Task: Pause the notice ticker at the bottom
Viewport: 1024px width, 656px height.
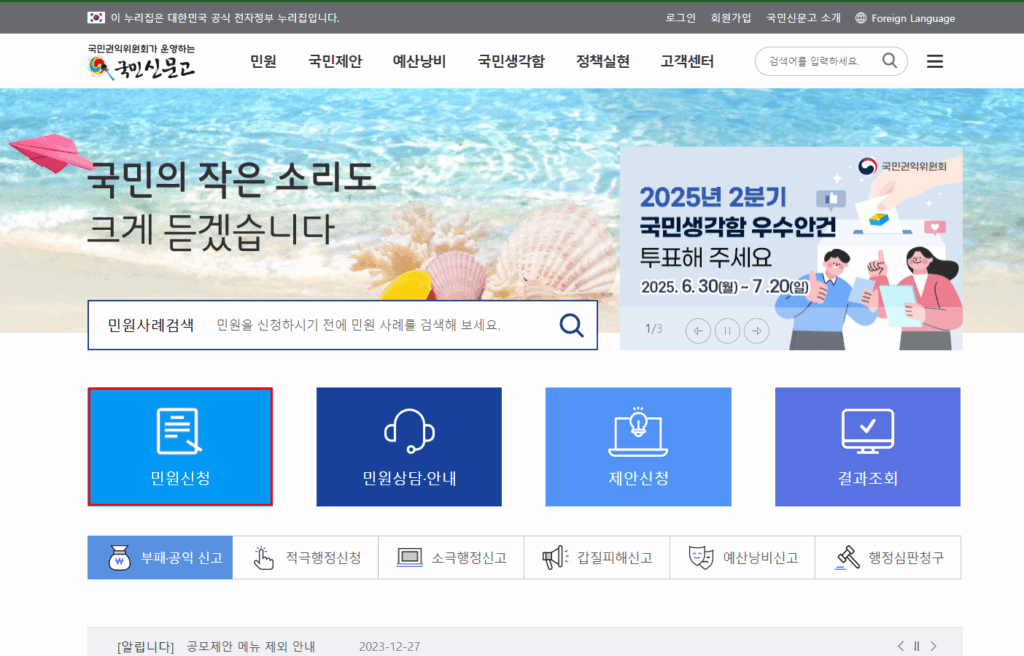Action: (x=916, y=646)
